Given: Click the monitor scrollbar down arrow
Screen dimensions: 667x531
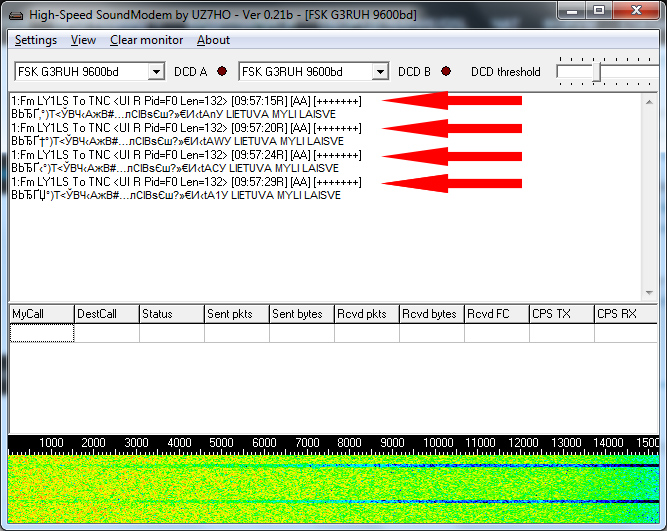Looking at the screenshot, I should coord(649,293).
